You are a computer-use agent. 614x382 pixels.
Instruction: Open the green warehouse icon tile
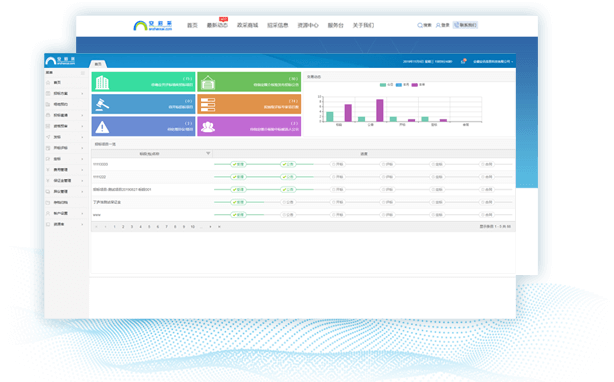[x=249, y=82]
